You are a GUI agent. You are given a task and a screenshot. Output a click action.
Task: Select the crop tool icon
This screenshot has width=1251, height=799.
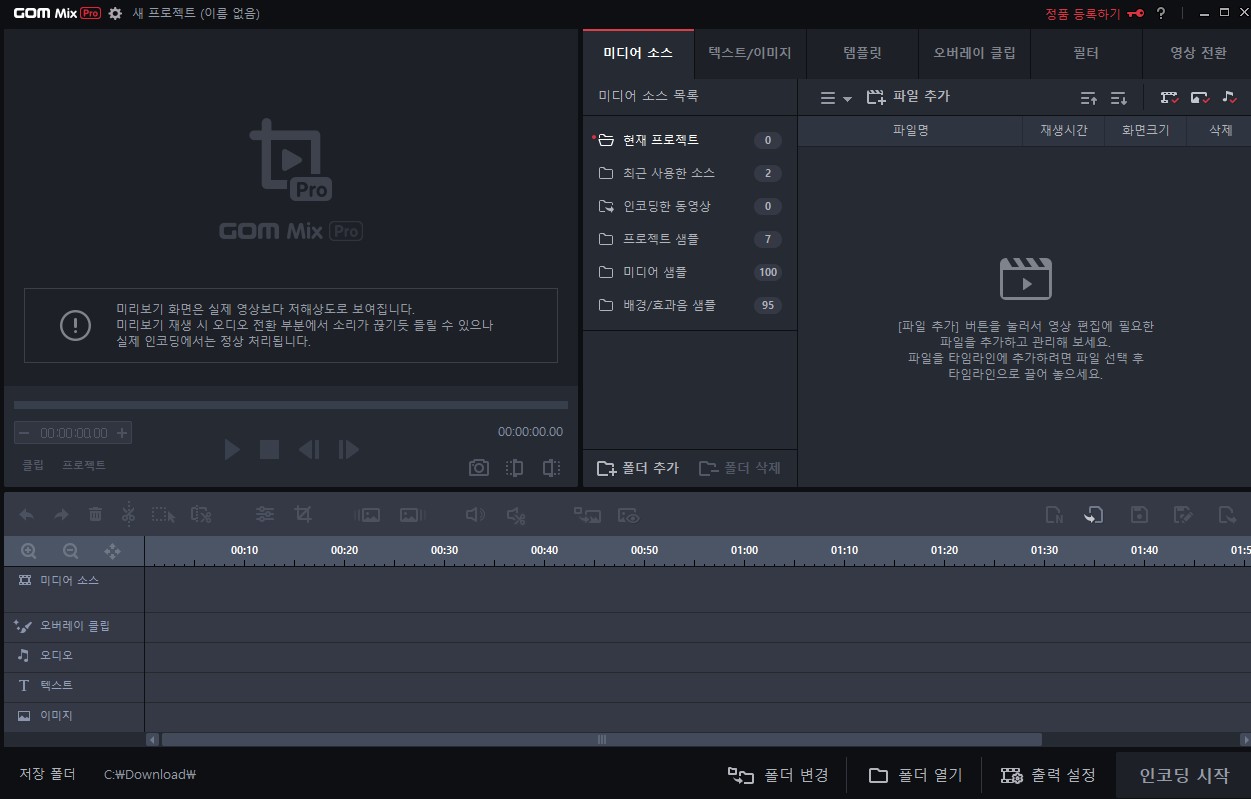coord(303,514)
